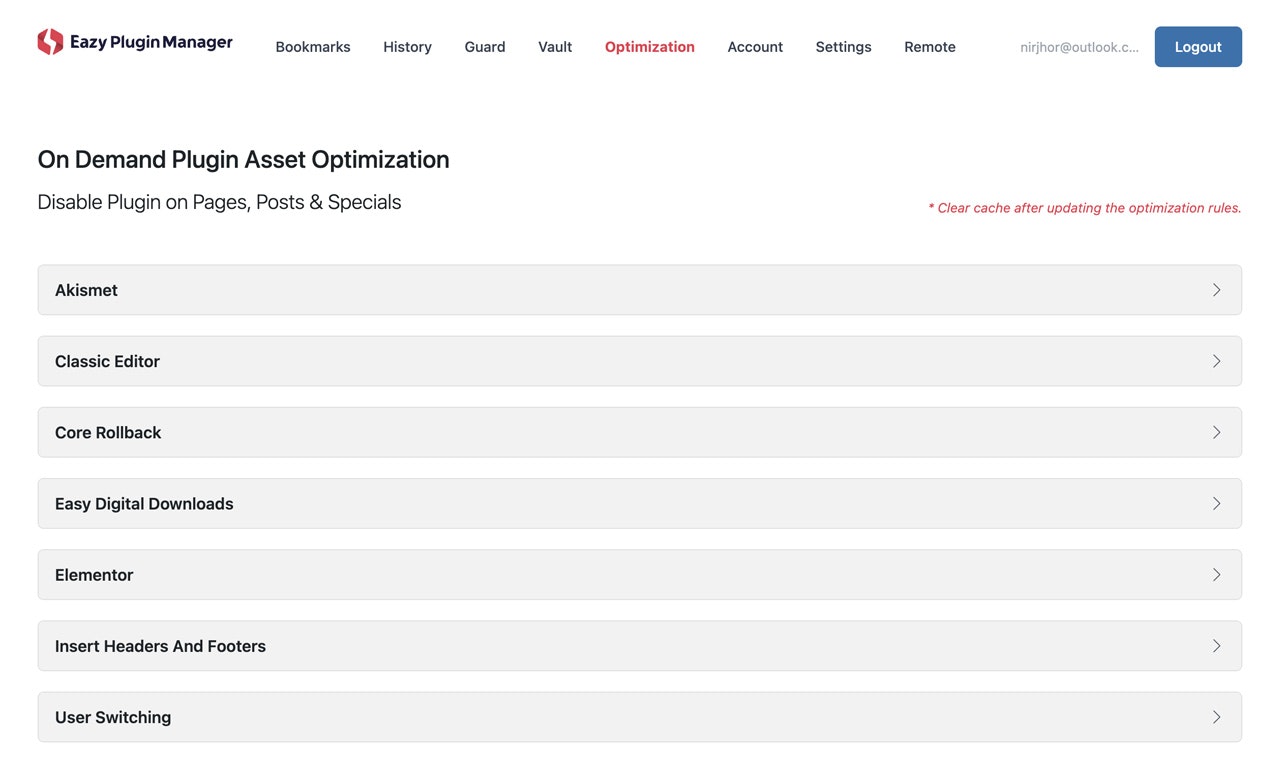Click the Disable Plugin on Pages subtitle
Screen dimensions: 1270x760
[219, 202]
